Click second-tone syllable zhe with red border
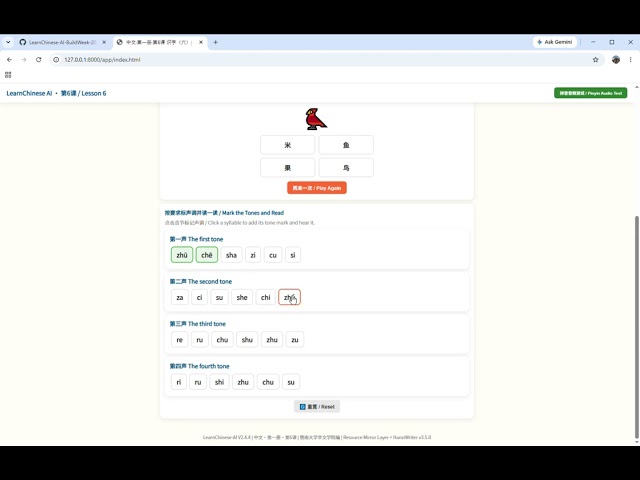640x480 pixels. (289, 298)
